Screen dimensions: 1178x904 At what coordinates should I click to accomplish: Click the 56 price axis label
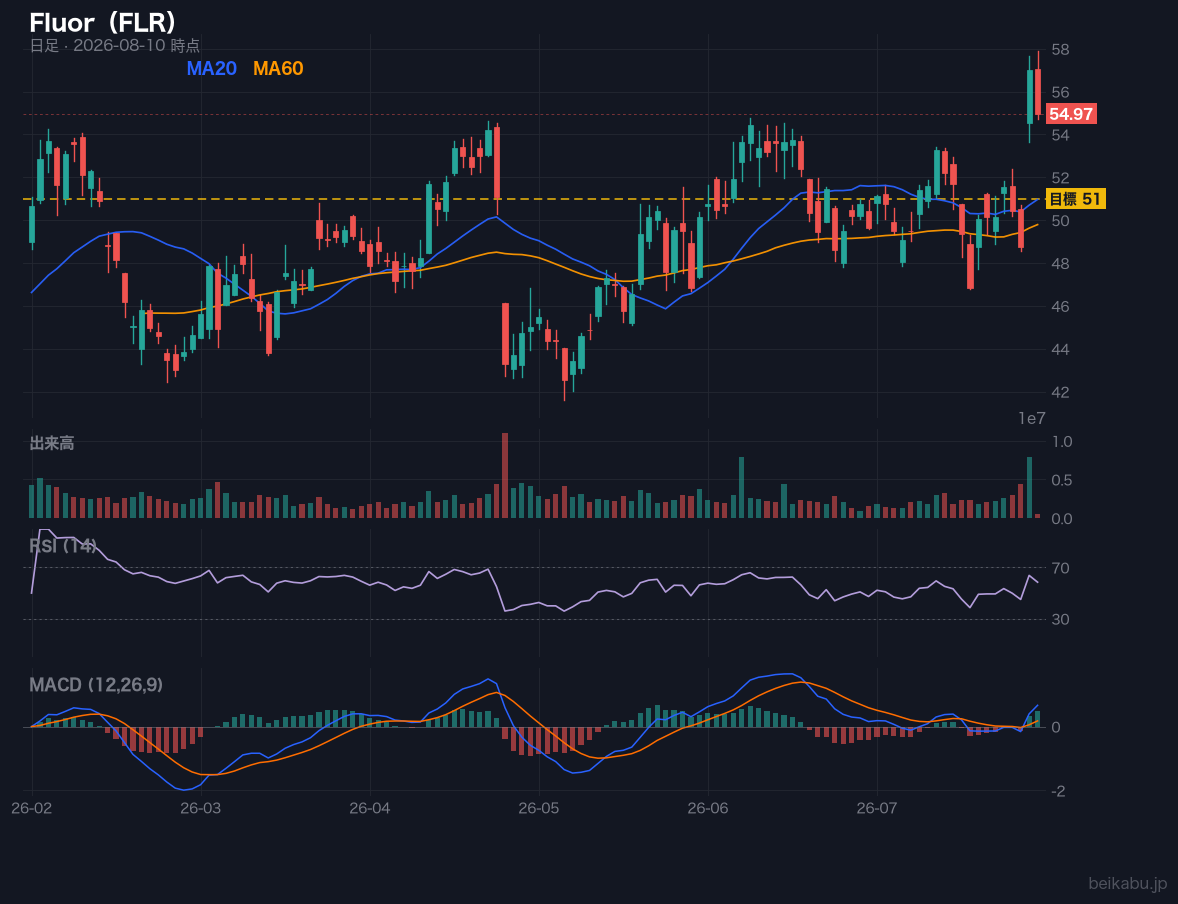(1060, 92)
